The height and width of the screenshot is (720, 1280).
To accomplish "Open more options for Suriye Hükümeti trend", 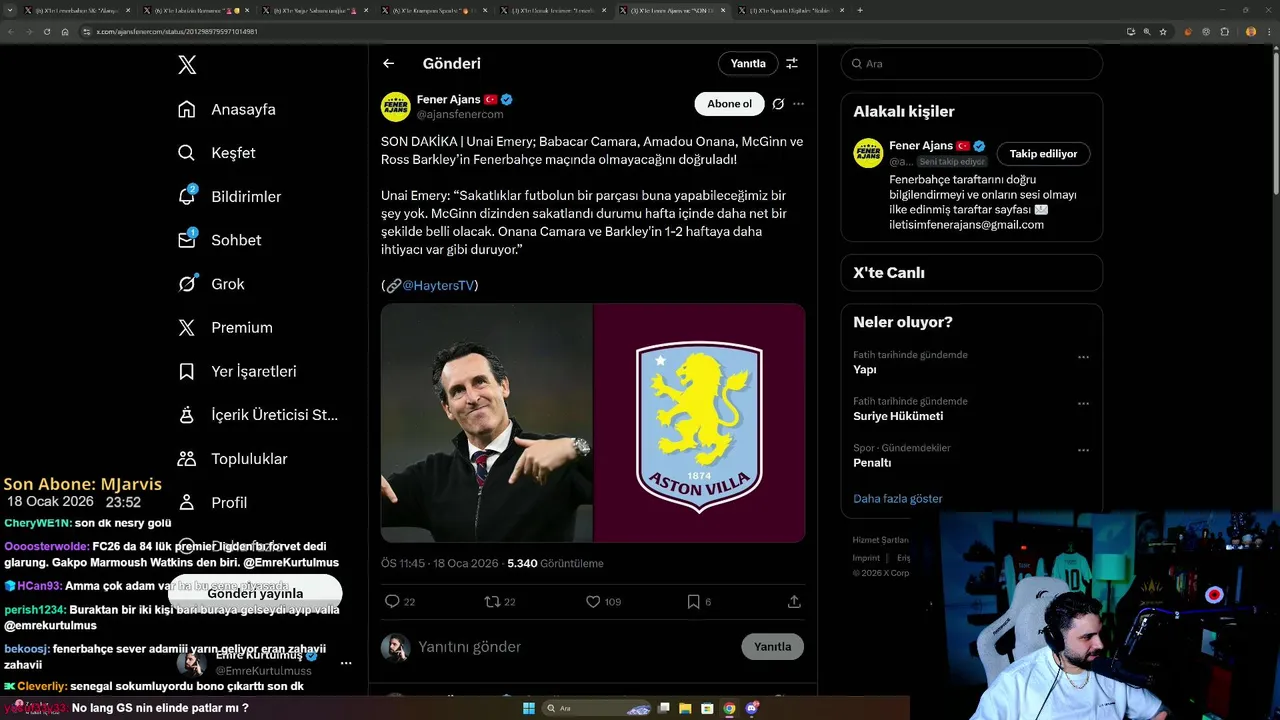I will (x=1083, y=404).
